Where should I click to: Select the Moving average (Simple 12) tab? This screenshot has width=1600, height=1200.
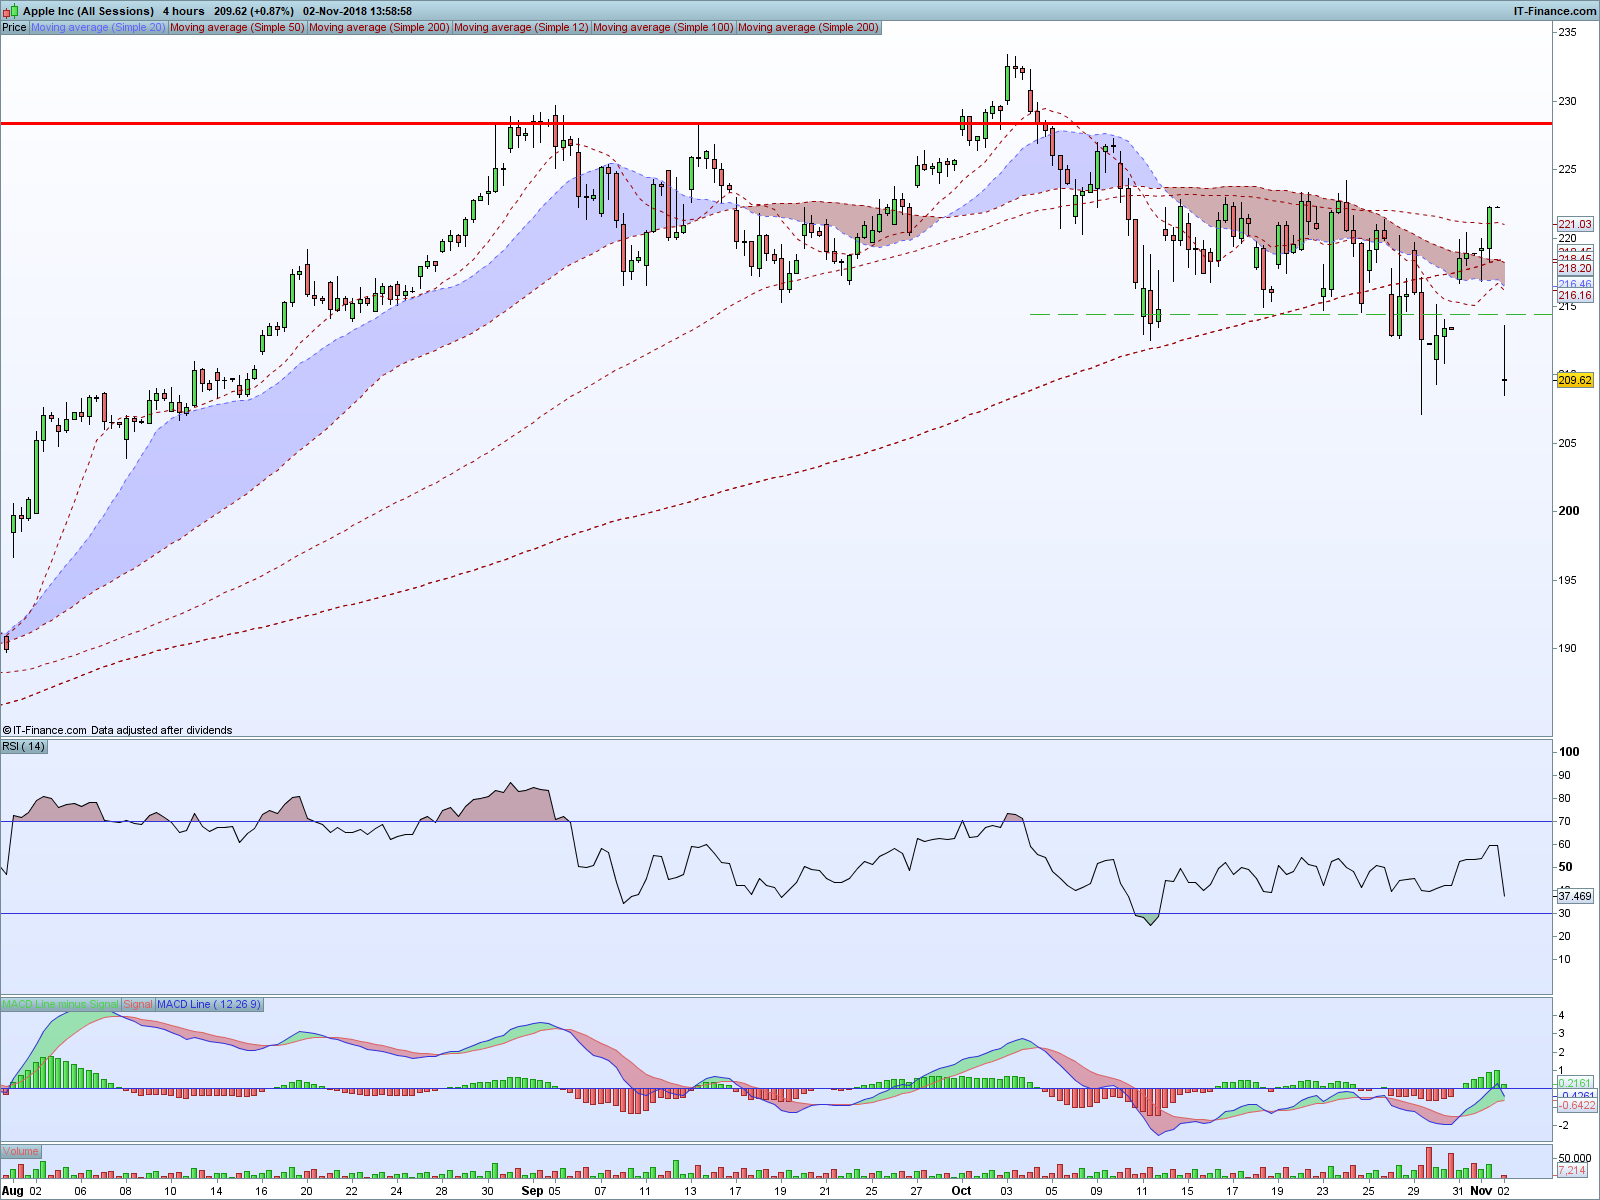pos(521,27)
